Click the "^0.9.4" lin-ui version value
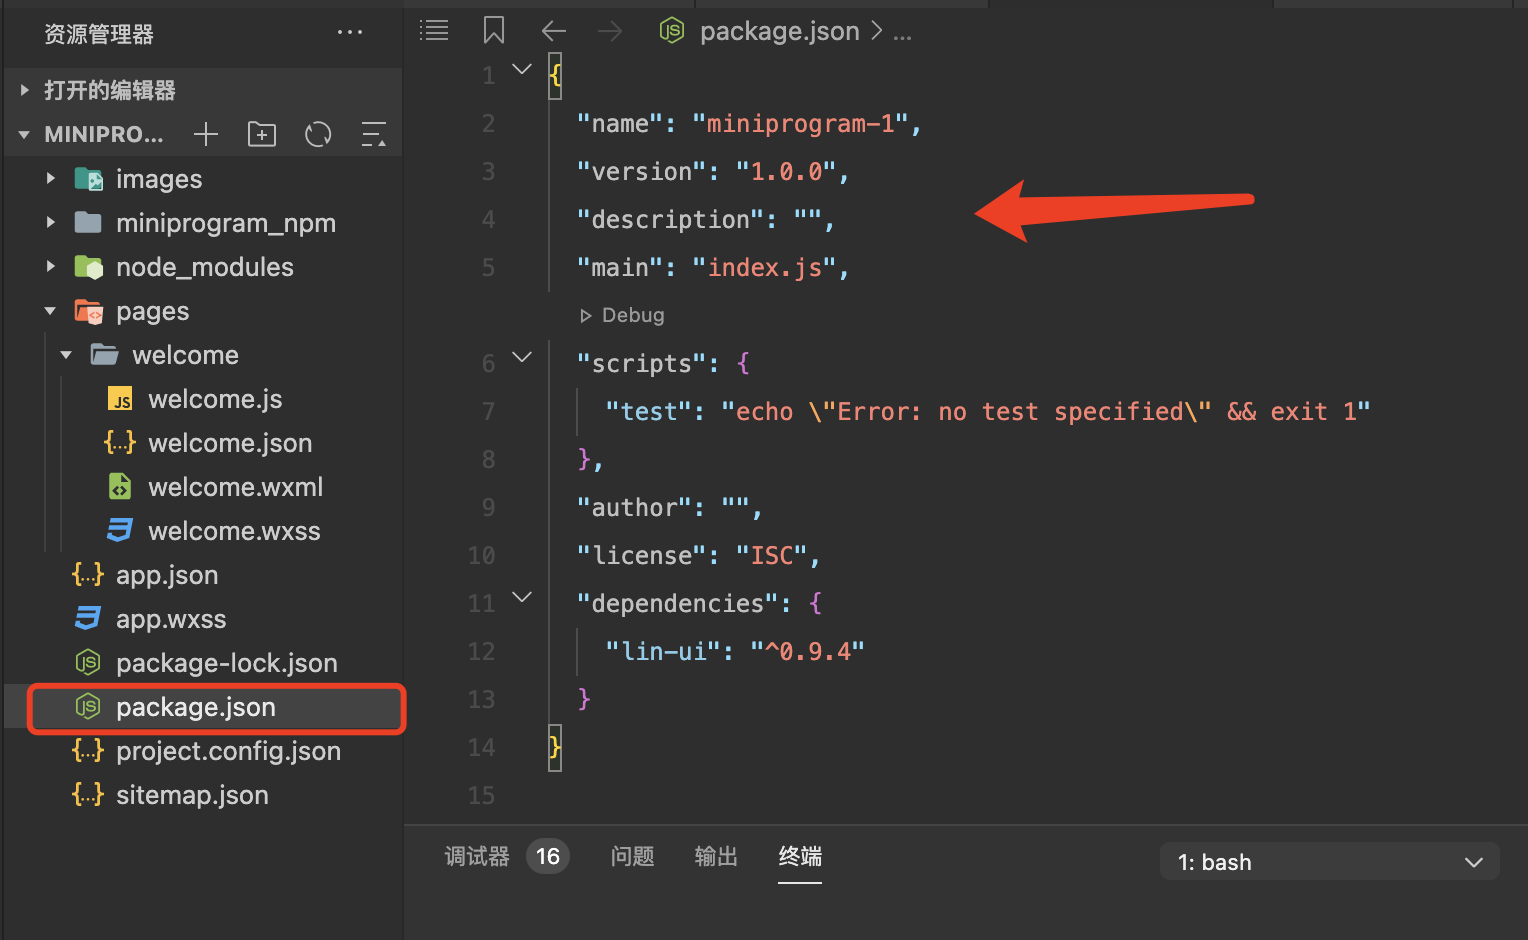This screenshot has height=940, width=1528. (807, 651)
